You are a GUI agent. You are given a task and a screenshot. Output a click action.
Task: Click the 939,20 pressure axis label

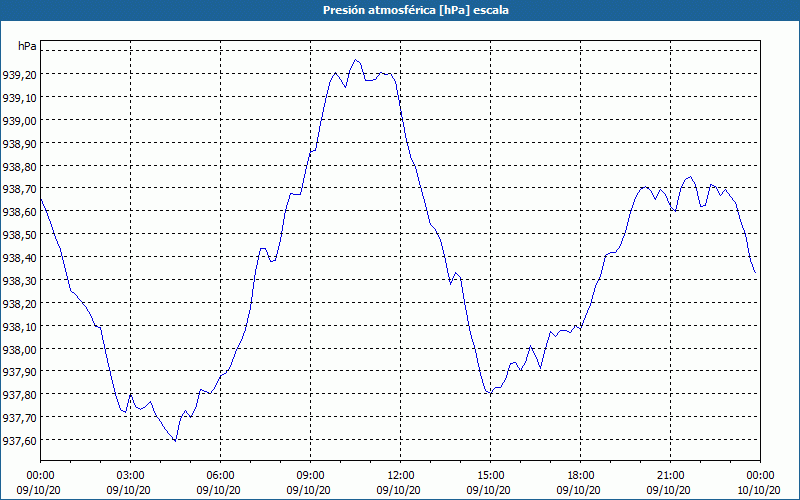(x=19, y=75)
